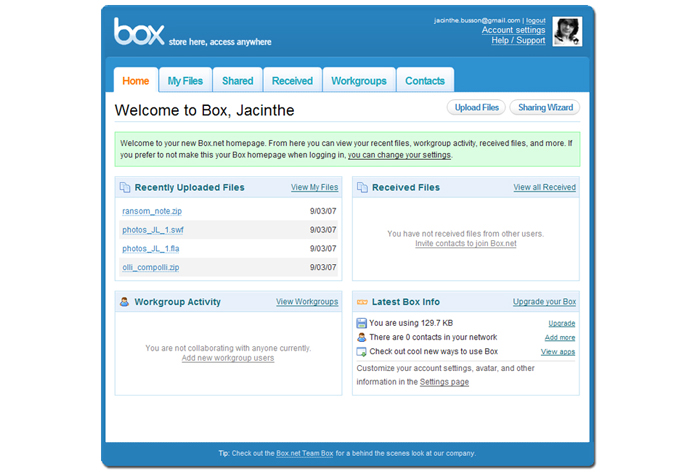This screenshot has width=695, height=475.
Task: Click Add new workgroup users link
Action: pos(228,358)
